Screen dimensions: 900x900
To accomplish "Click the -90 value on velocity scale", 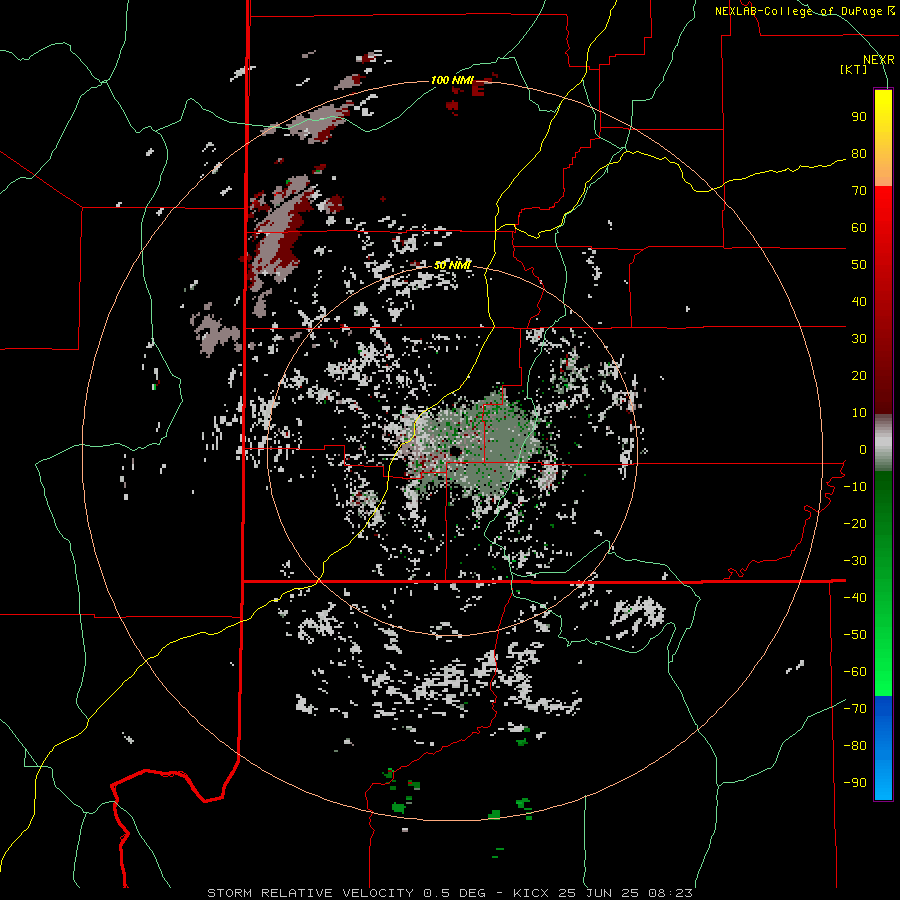I will [855, 783].
